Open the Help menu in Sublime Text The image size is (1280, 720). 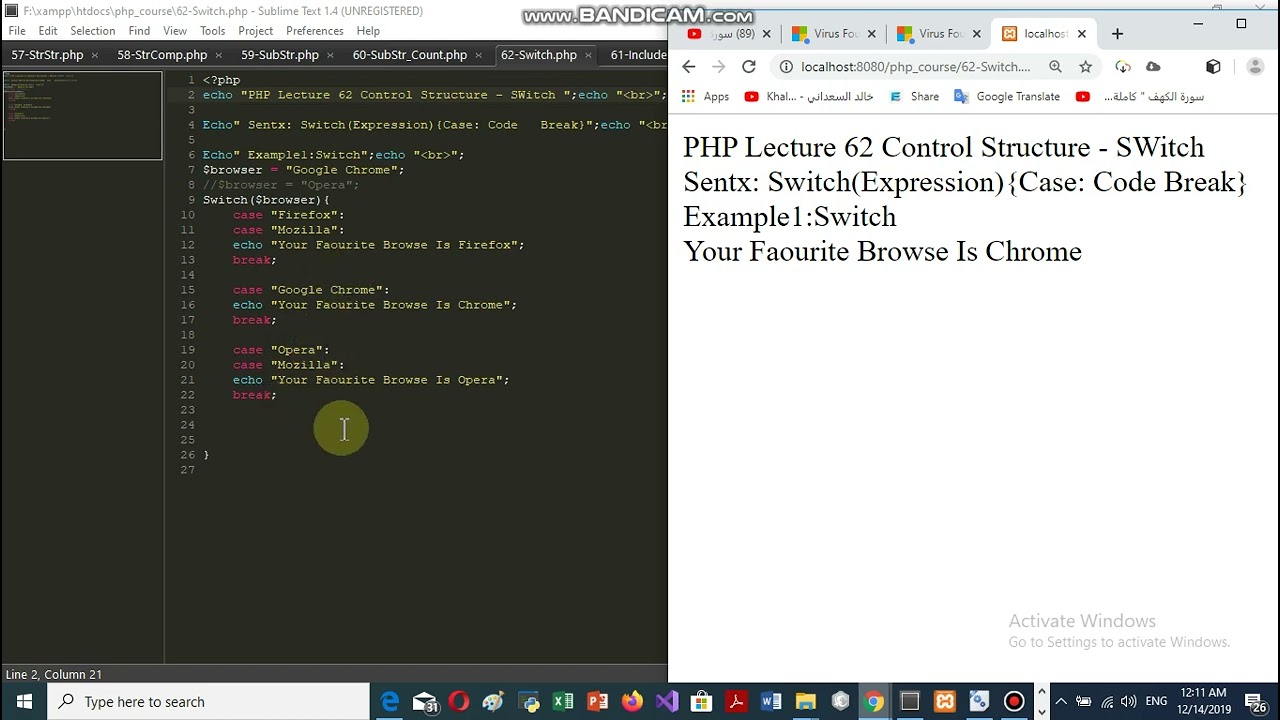368,31
